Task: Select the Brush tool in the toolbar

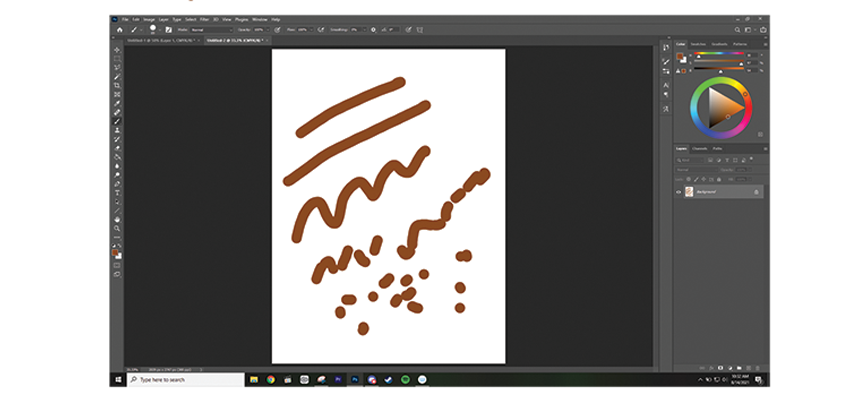Action: click(x=117, y=121)
